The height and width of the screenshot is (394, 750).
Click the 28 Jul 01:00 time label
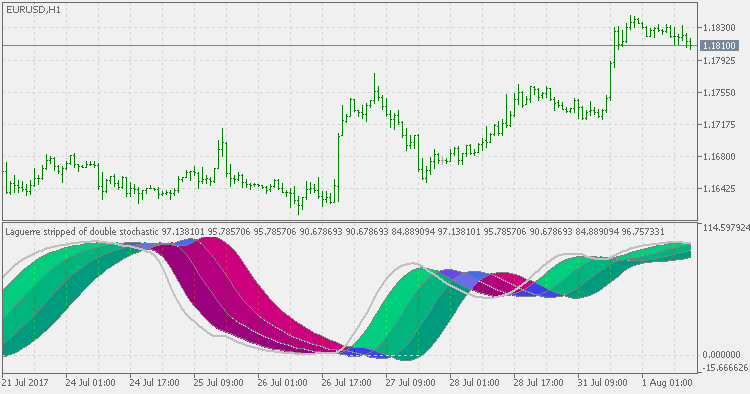click(x=474, y=383)
